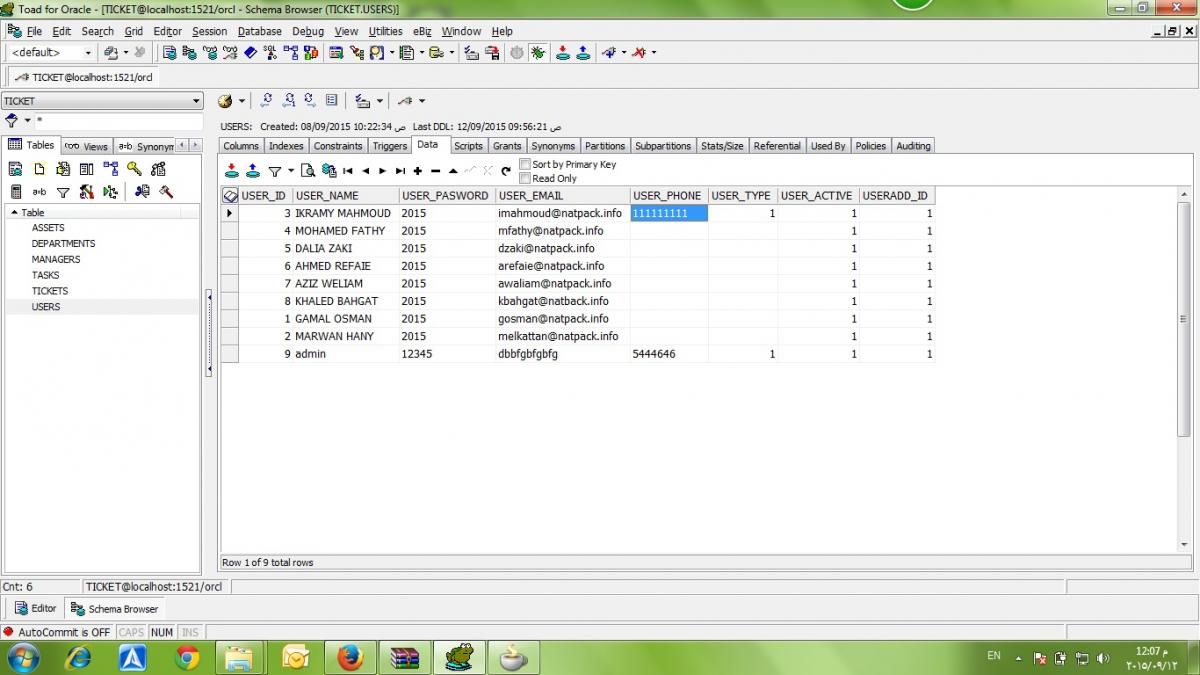Click the green bug debug icon

[538, 52]
